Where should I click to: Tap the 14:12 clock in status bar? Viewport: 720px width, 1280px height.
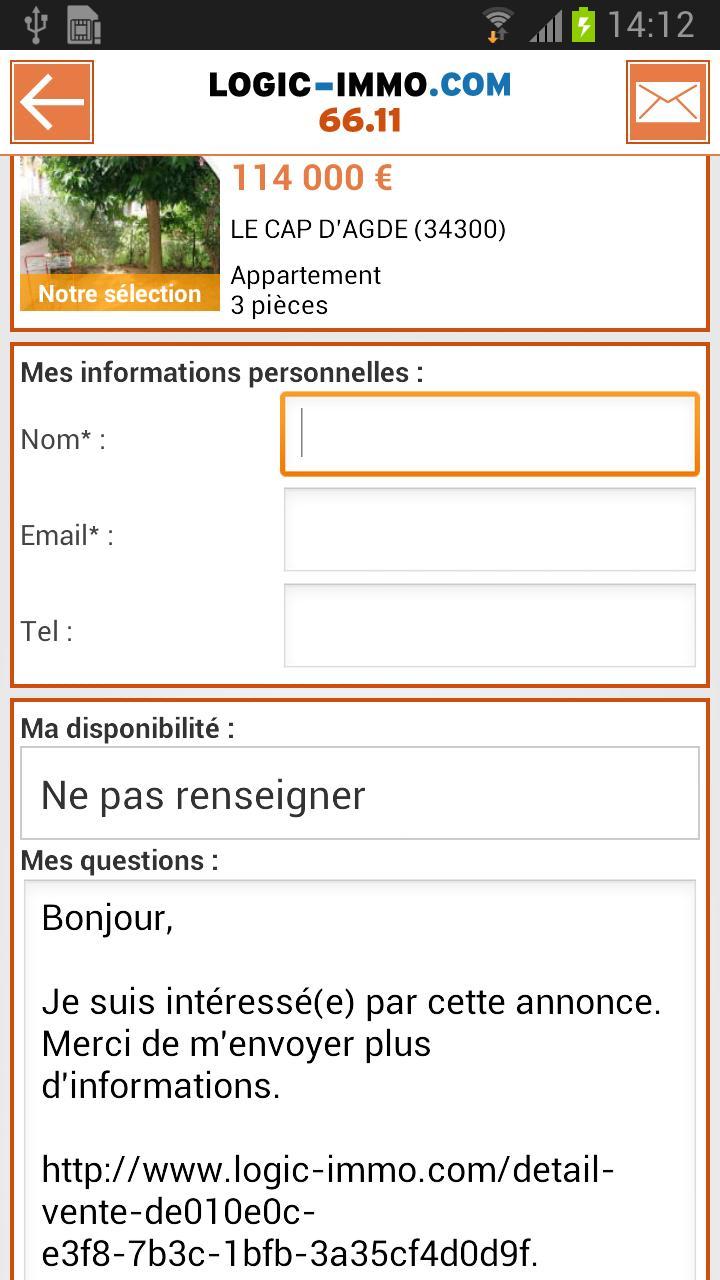pos(651,24)
